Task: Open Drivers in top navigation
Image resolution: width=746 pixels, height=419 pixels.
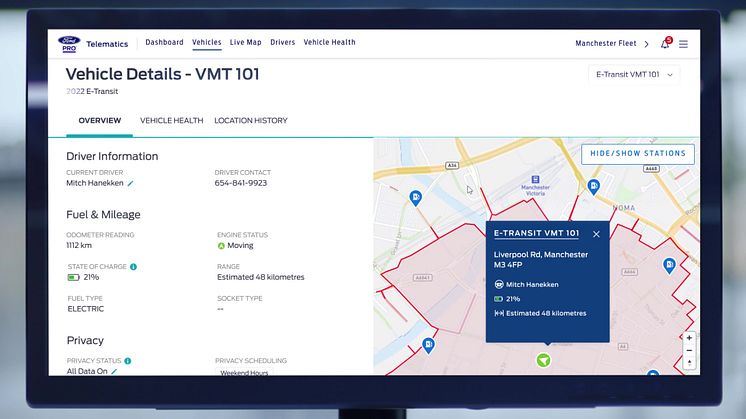Action: point(282,43)
